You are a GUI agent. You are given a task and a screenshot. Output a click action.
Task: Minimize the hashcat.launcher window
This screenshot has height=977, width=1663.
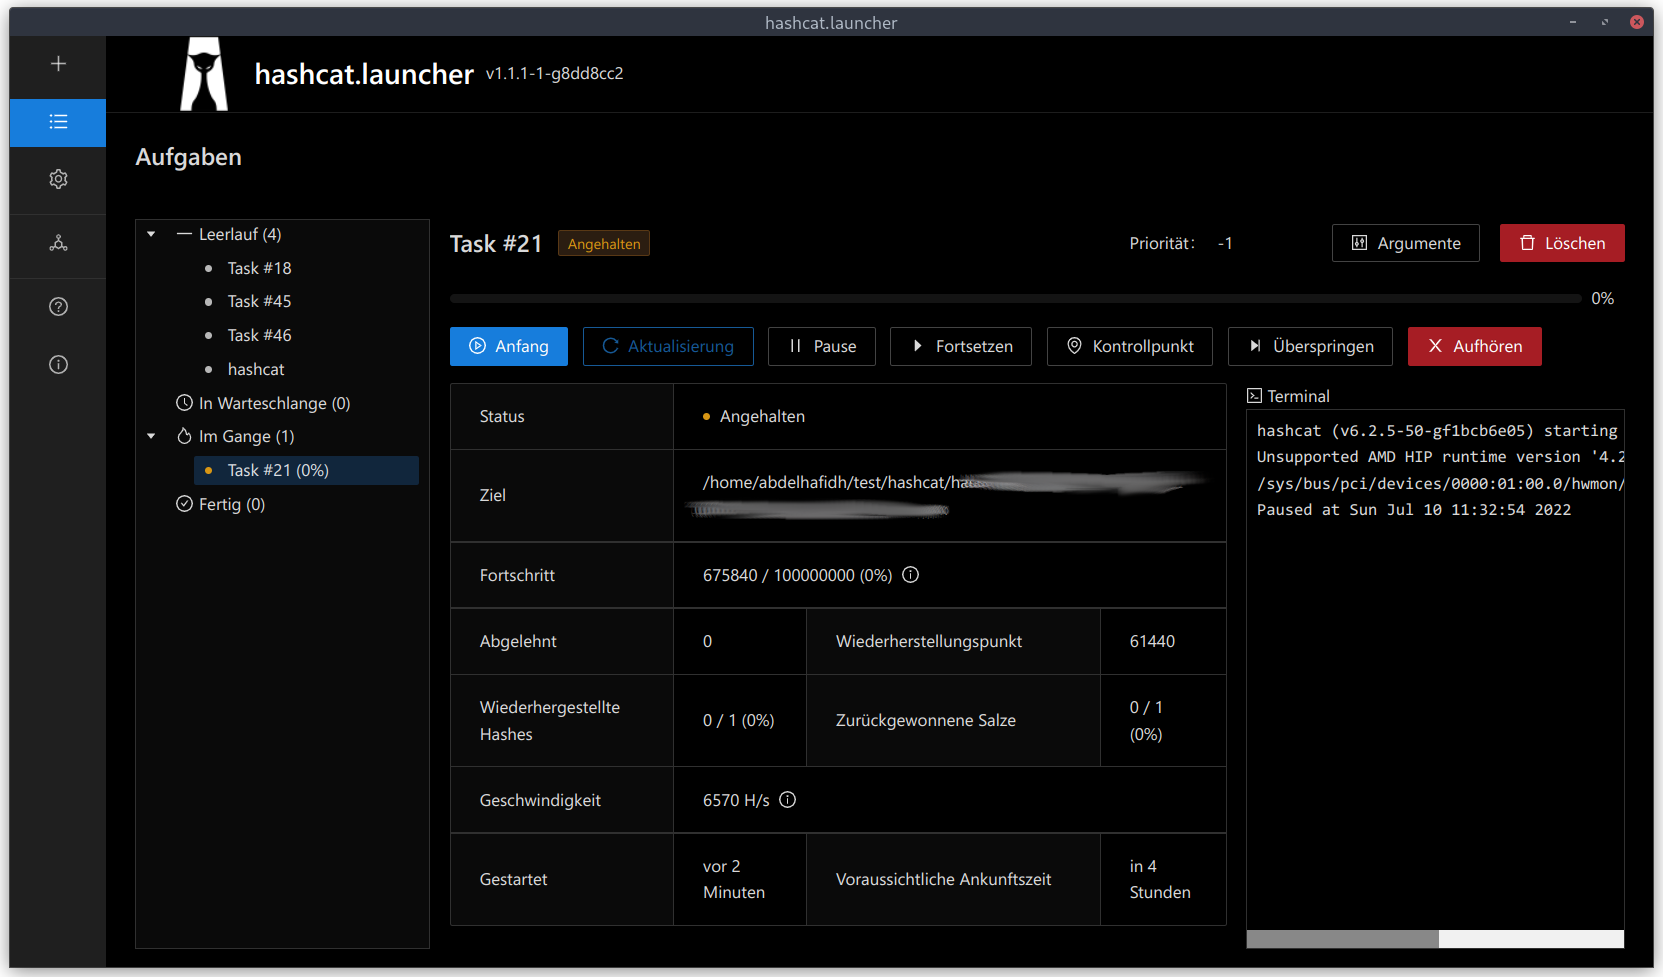[1573, 21]
